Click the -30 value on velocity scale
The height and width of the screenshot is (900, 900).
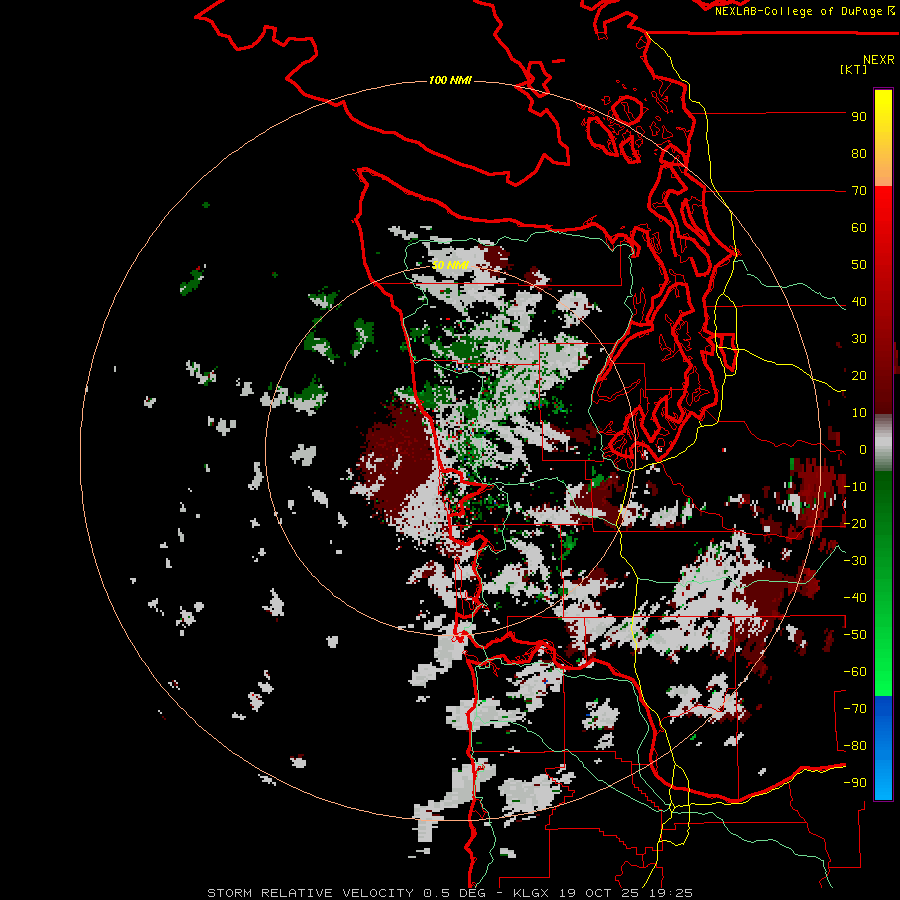coord(855,561)
